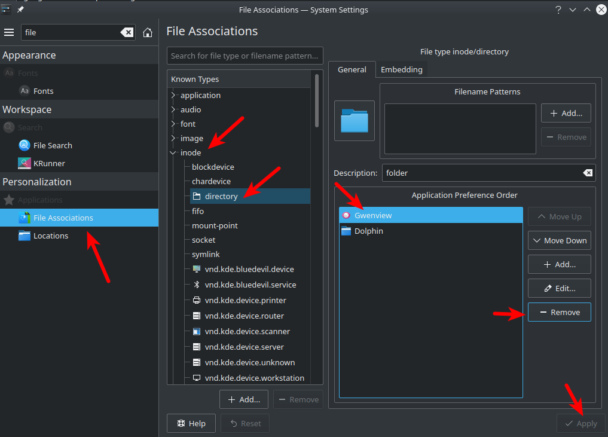608x437 pixels.
Task: Select fifo in type tree
Action: coord(197,211)
